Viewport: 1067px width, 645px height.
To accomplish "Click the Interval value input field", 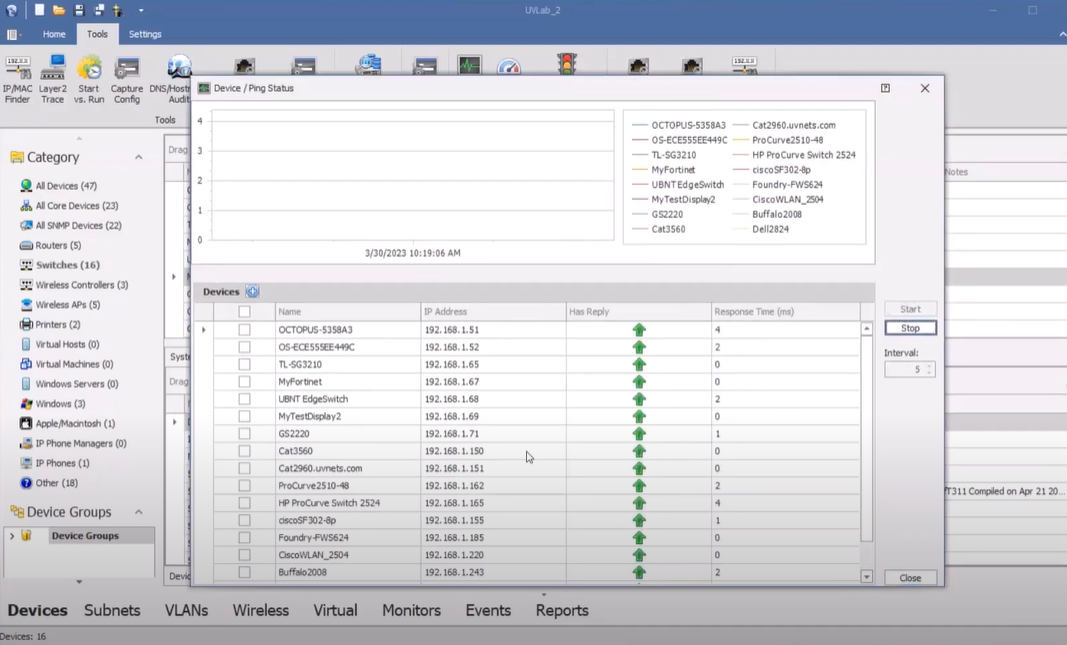I will click(904, 369).
